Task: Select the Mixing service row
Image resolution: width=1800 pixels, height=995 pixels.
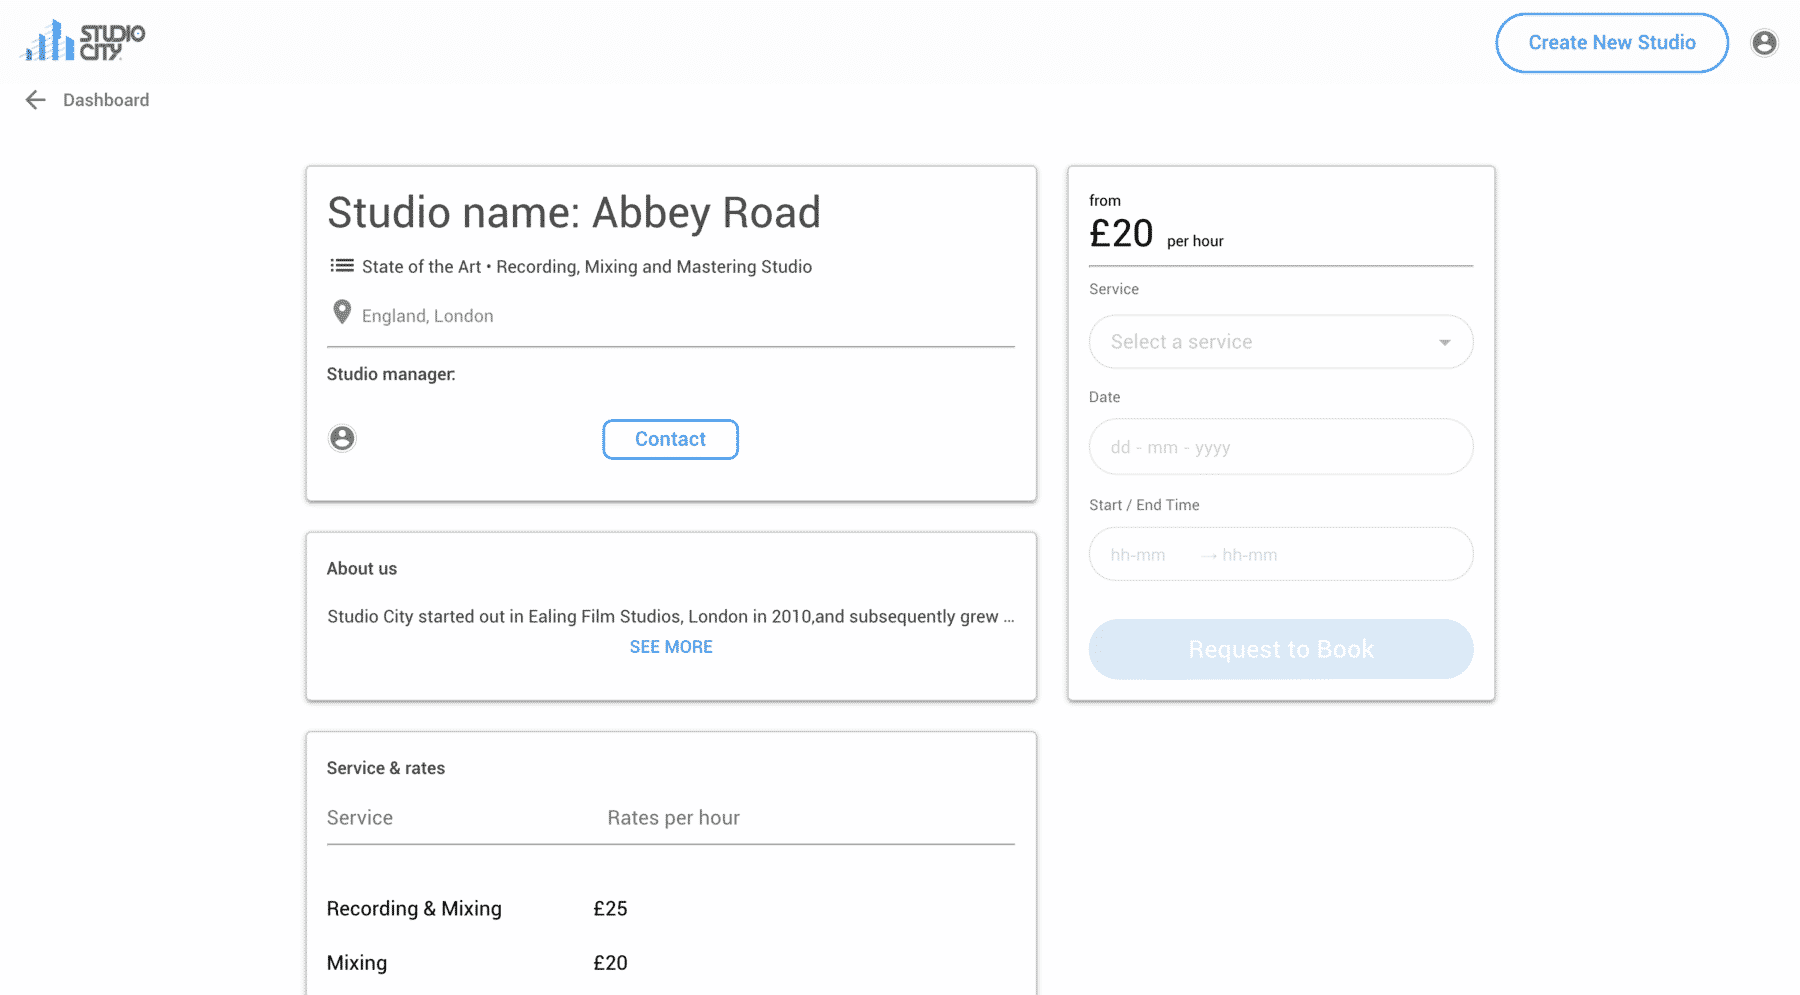Action: pos(670,963)
